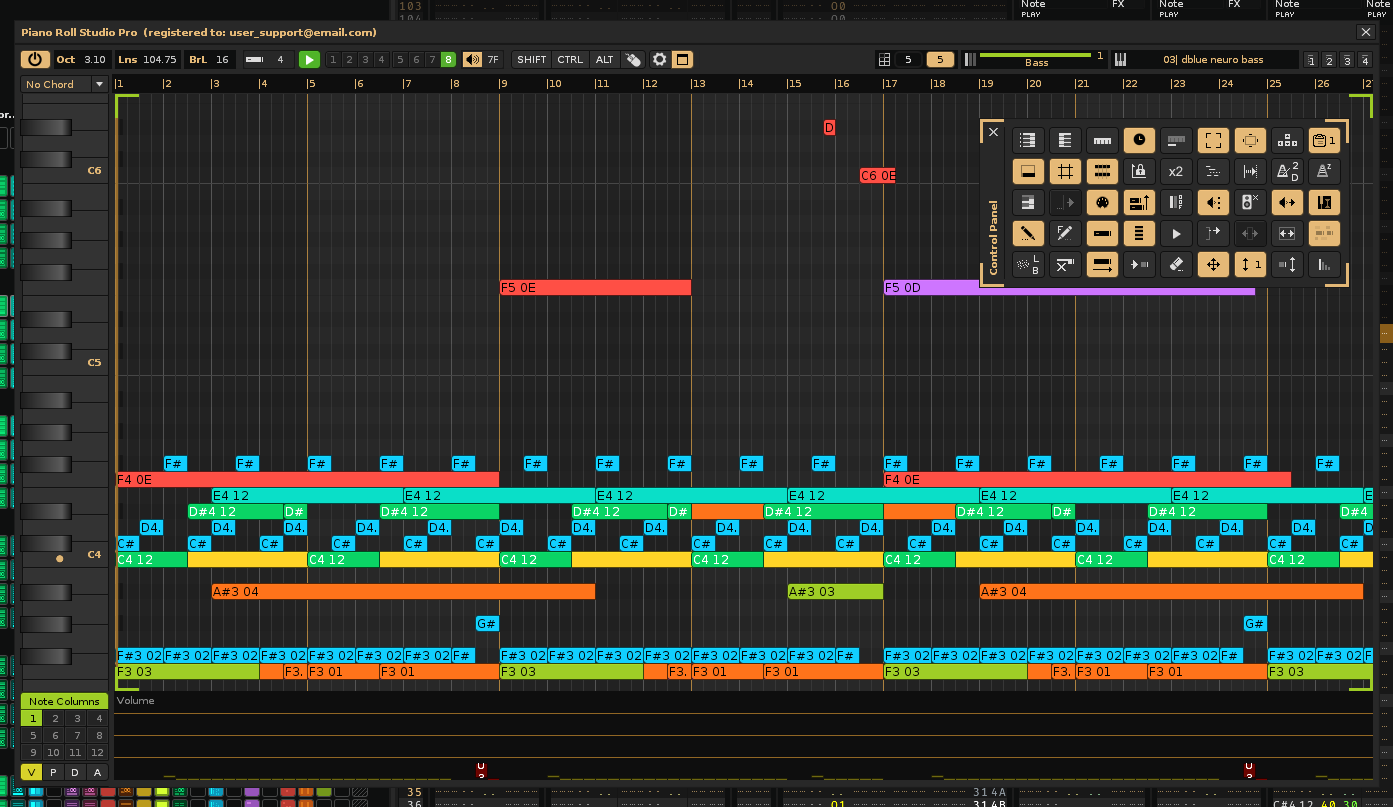Open the No Chord dropdown
The height and width of the screenshot is (807, 1393).
click(65, 85)
